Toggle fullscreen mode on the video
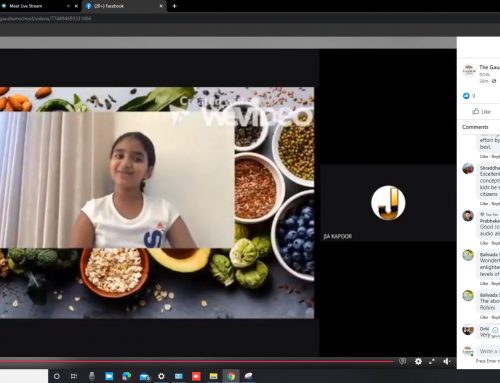 point(432,361)
